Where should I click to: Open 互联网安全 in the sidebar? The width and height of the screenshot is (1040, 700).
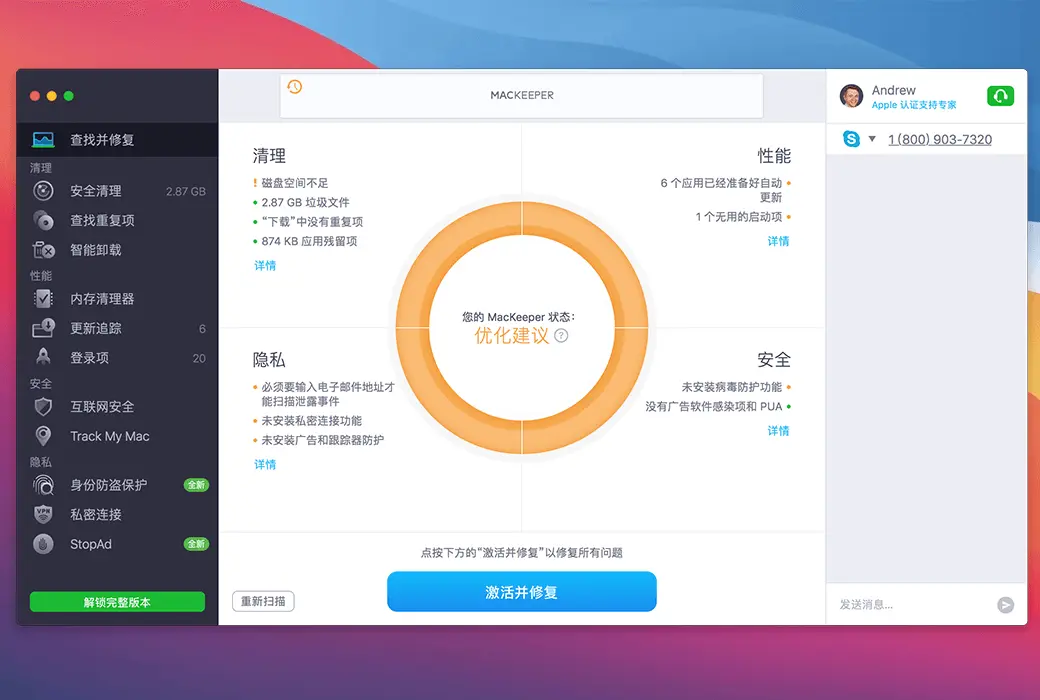coord(117,407)
